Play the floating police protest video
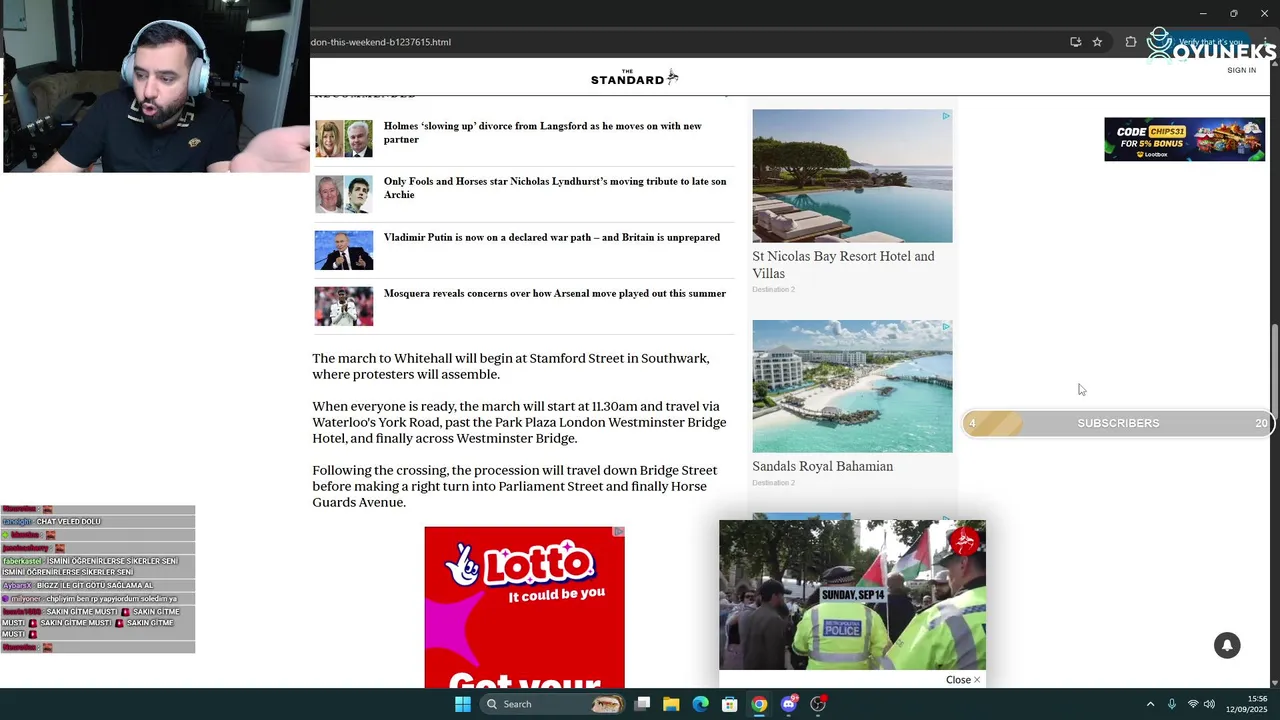Screen dimensions: 1280x720 point(852,595)
